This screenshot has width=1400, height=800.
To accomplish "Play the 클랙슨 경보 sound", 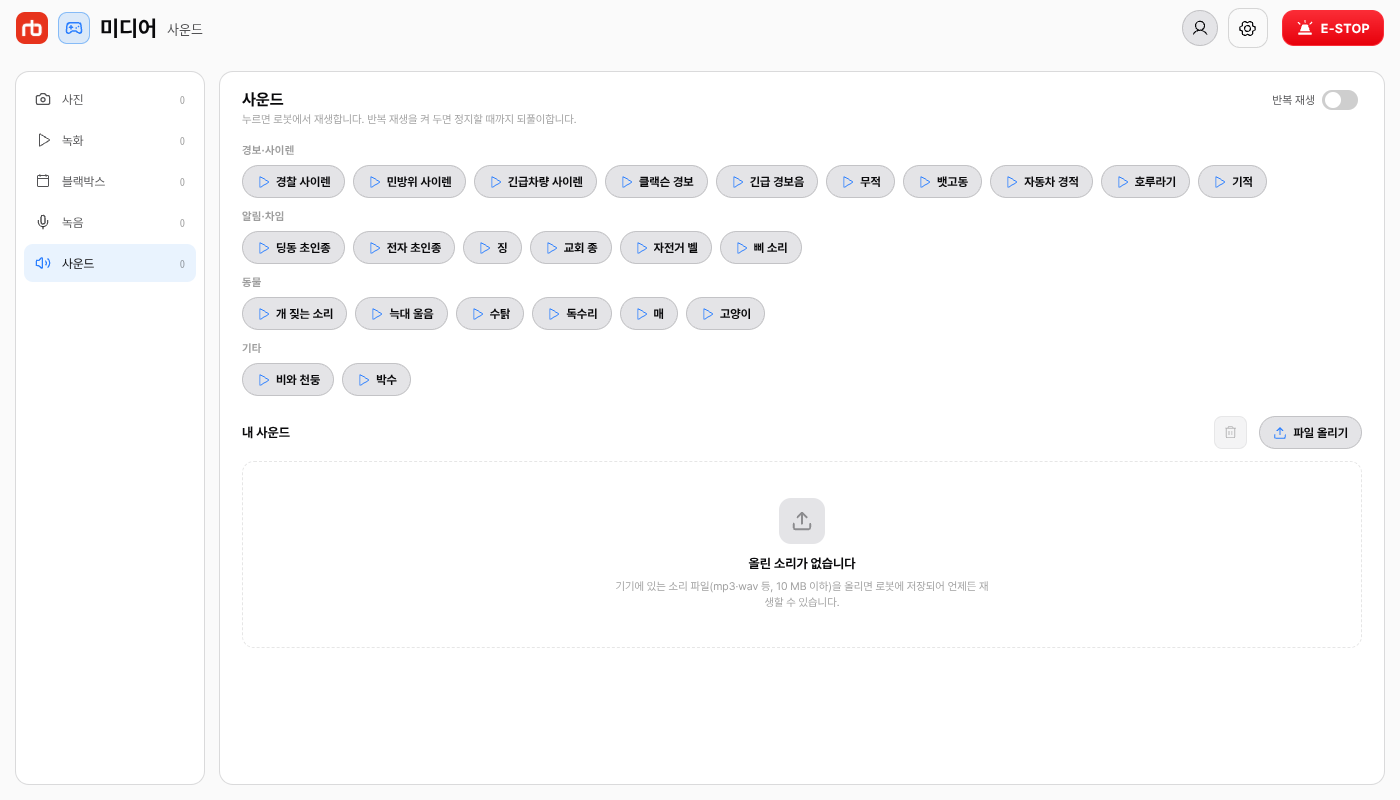I will pyautogui.click(x=656, y=182).
